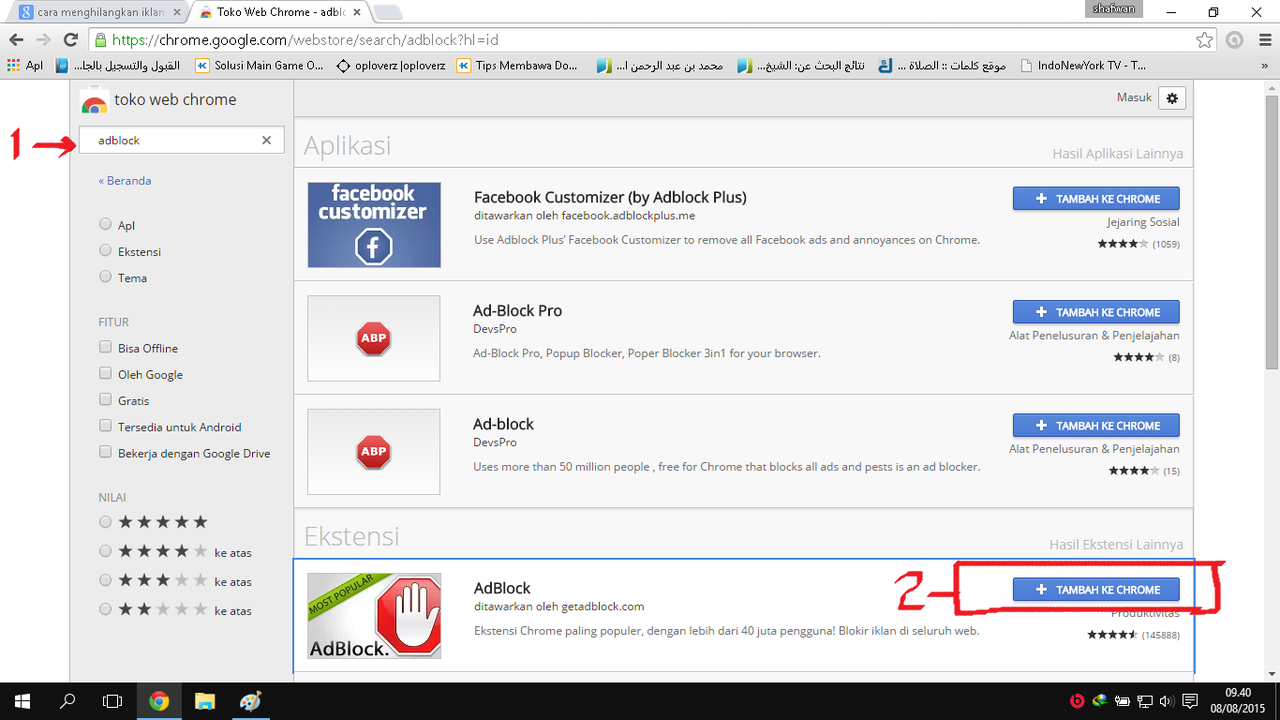Open Hasil Aplikasi Lainnya link
Screen dimensions: 1280x720
coord(1117,154)
